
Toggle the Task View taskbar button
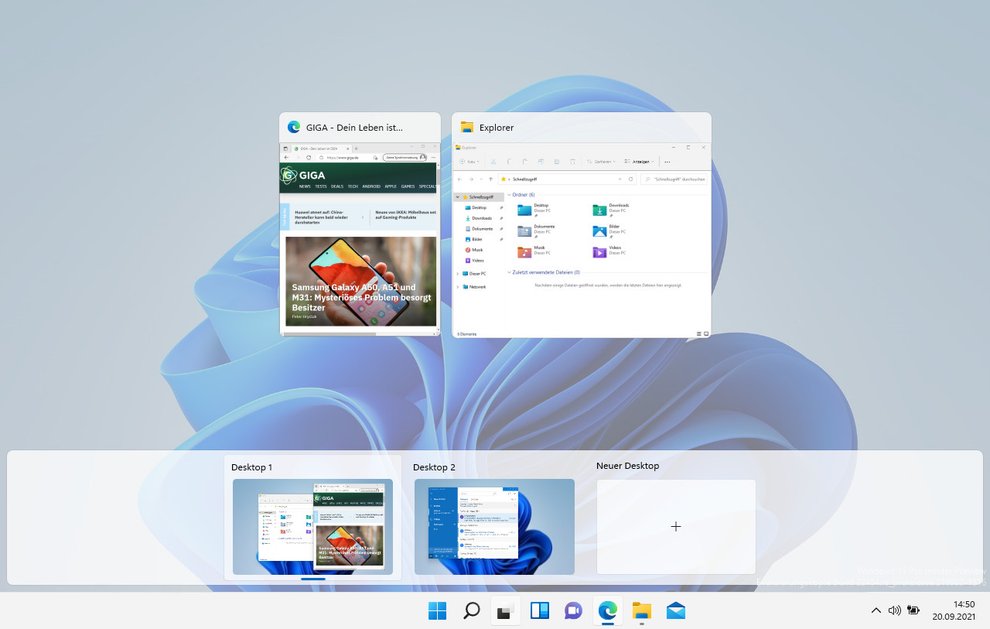coord(504,611)
